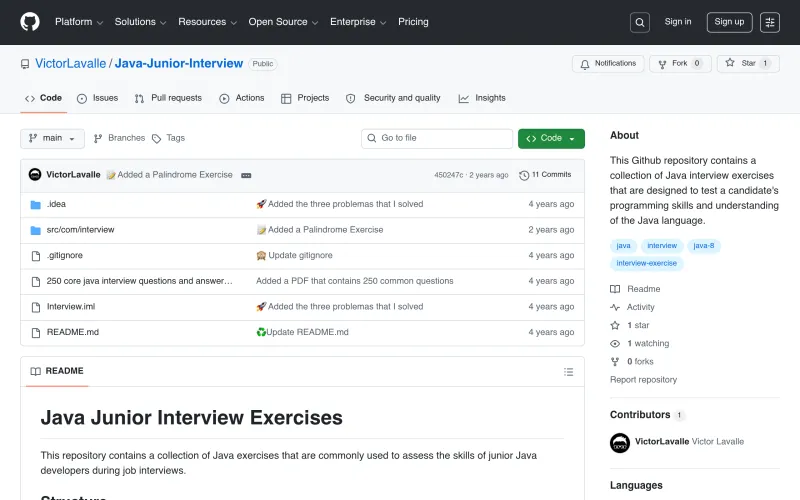The image size is (800, 500).
Task: Open the Solutions dropdown menu
Action: [140, 22]
